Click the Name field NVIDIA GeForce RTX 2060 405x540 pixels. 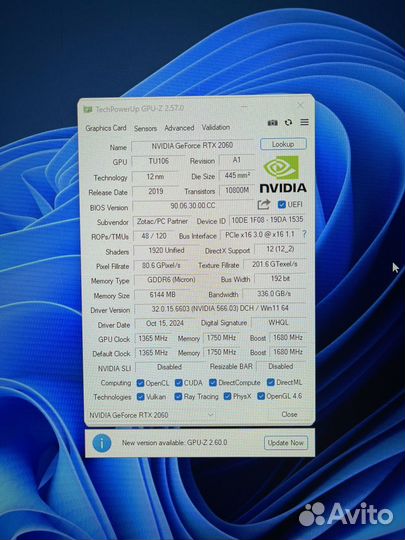click(193, 146)
